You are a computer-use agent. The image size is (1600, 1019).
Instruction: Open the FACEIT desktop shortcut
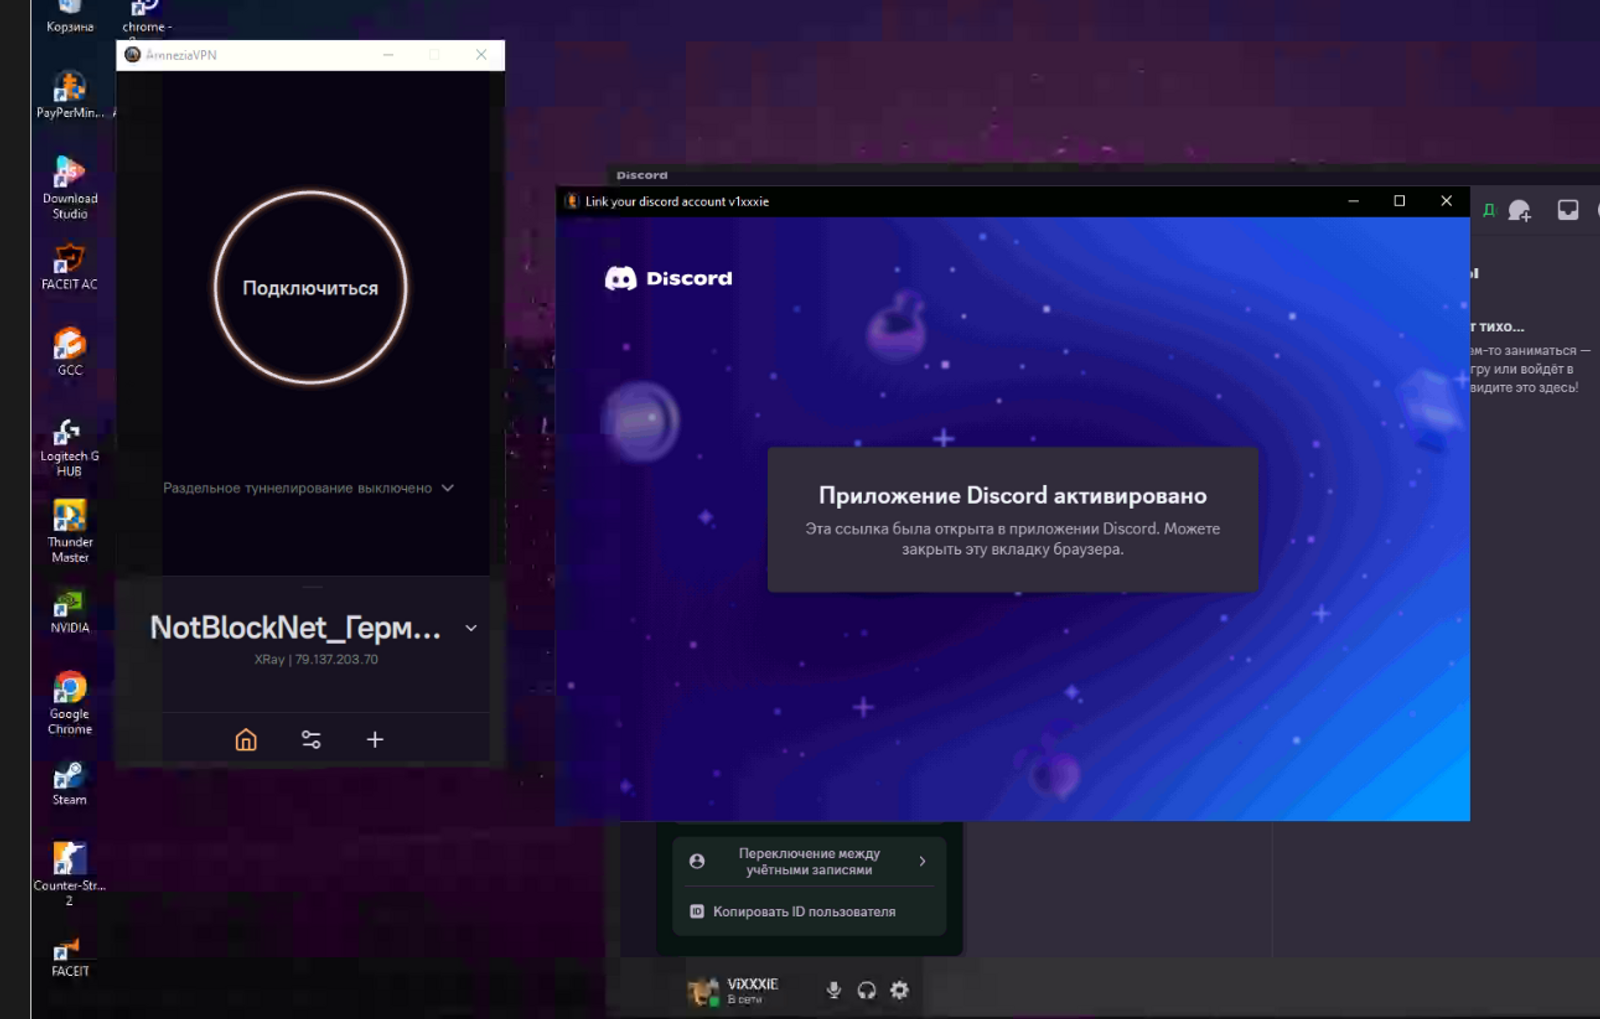pos(70,955)
